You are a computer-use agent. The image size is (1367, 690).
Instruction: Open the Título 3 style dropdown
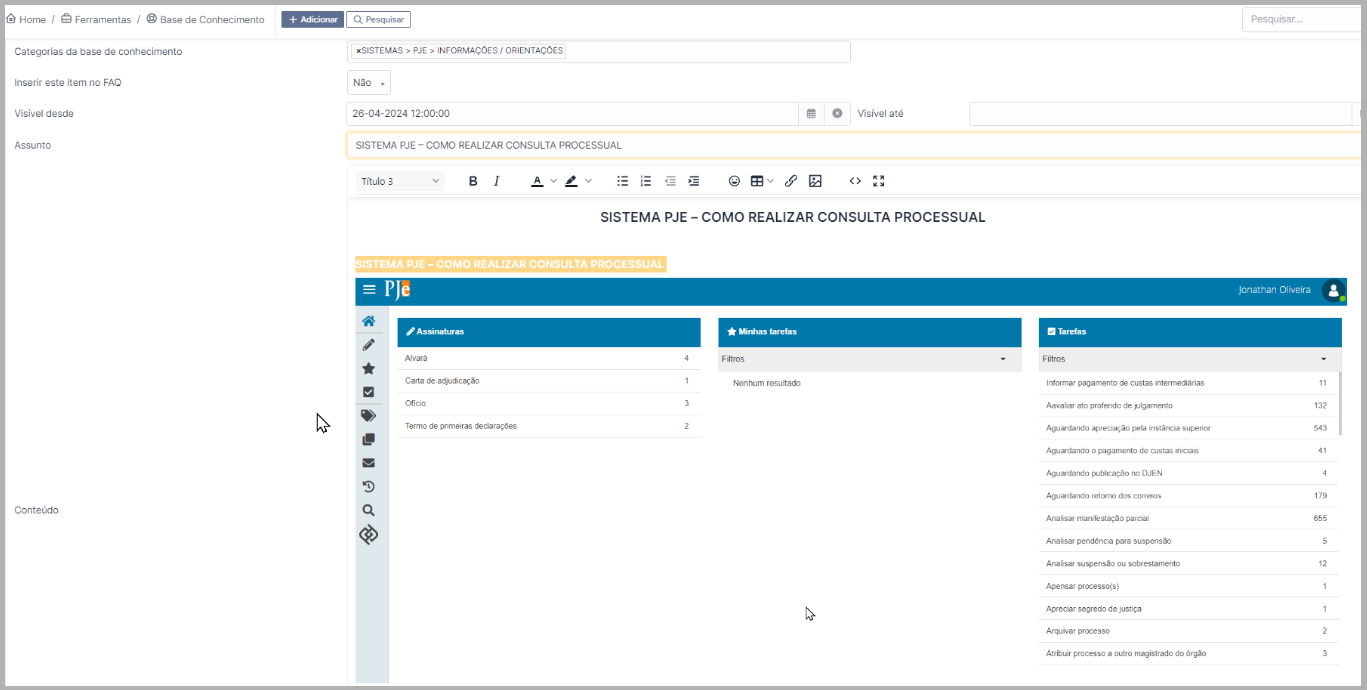(x=400, y=181)
